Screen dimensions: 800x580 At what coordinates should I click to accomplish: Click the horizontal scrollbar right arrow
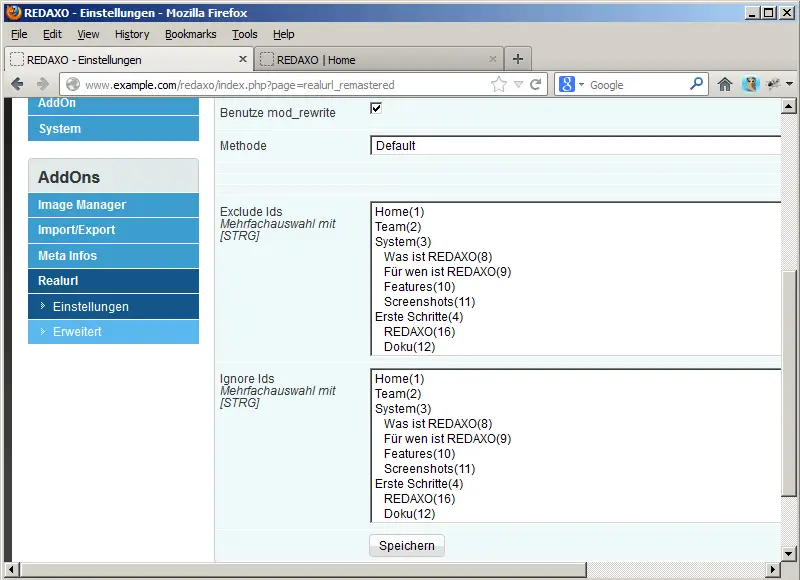pyautogui.click(x=773, y=569)
